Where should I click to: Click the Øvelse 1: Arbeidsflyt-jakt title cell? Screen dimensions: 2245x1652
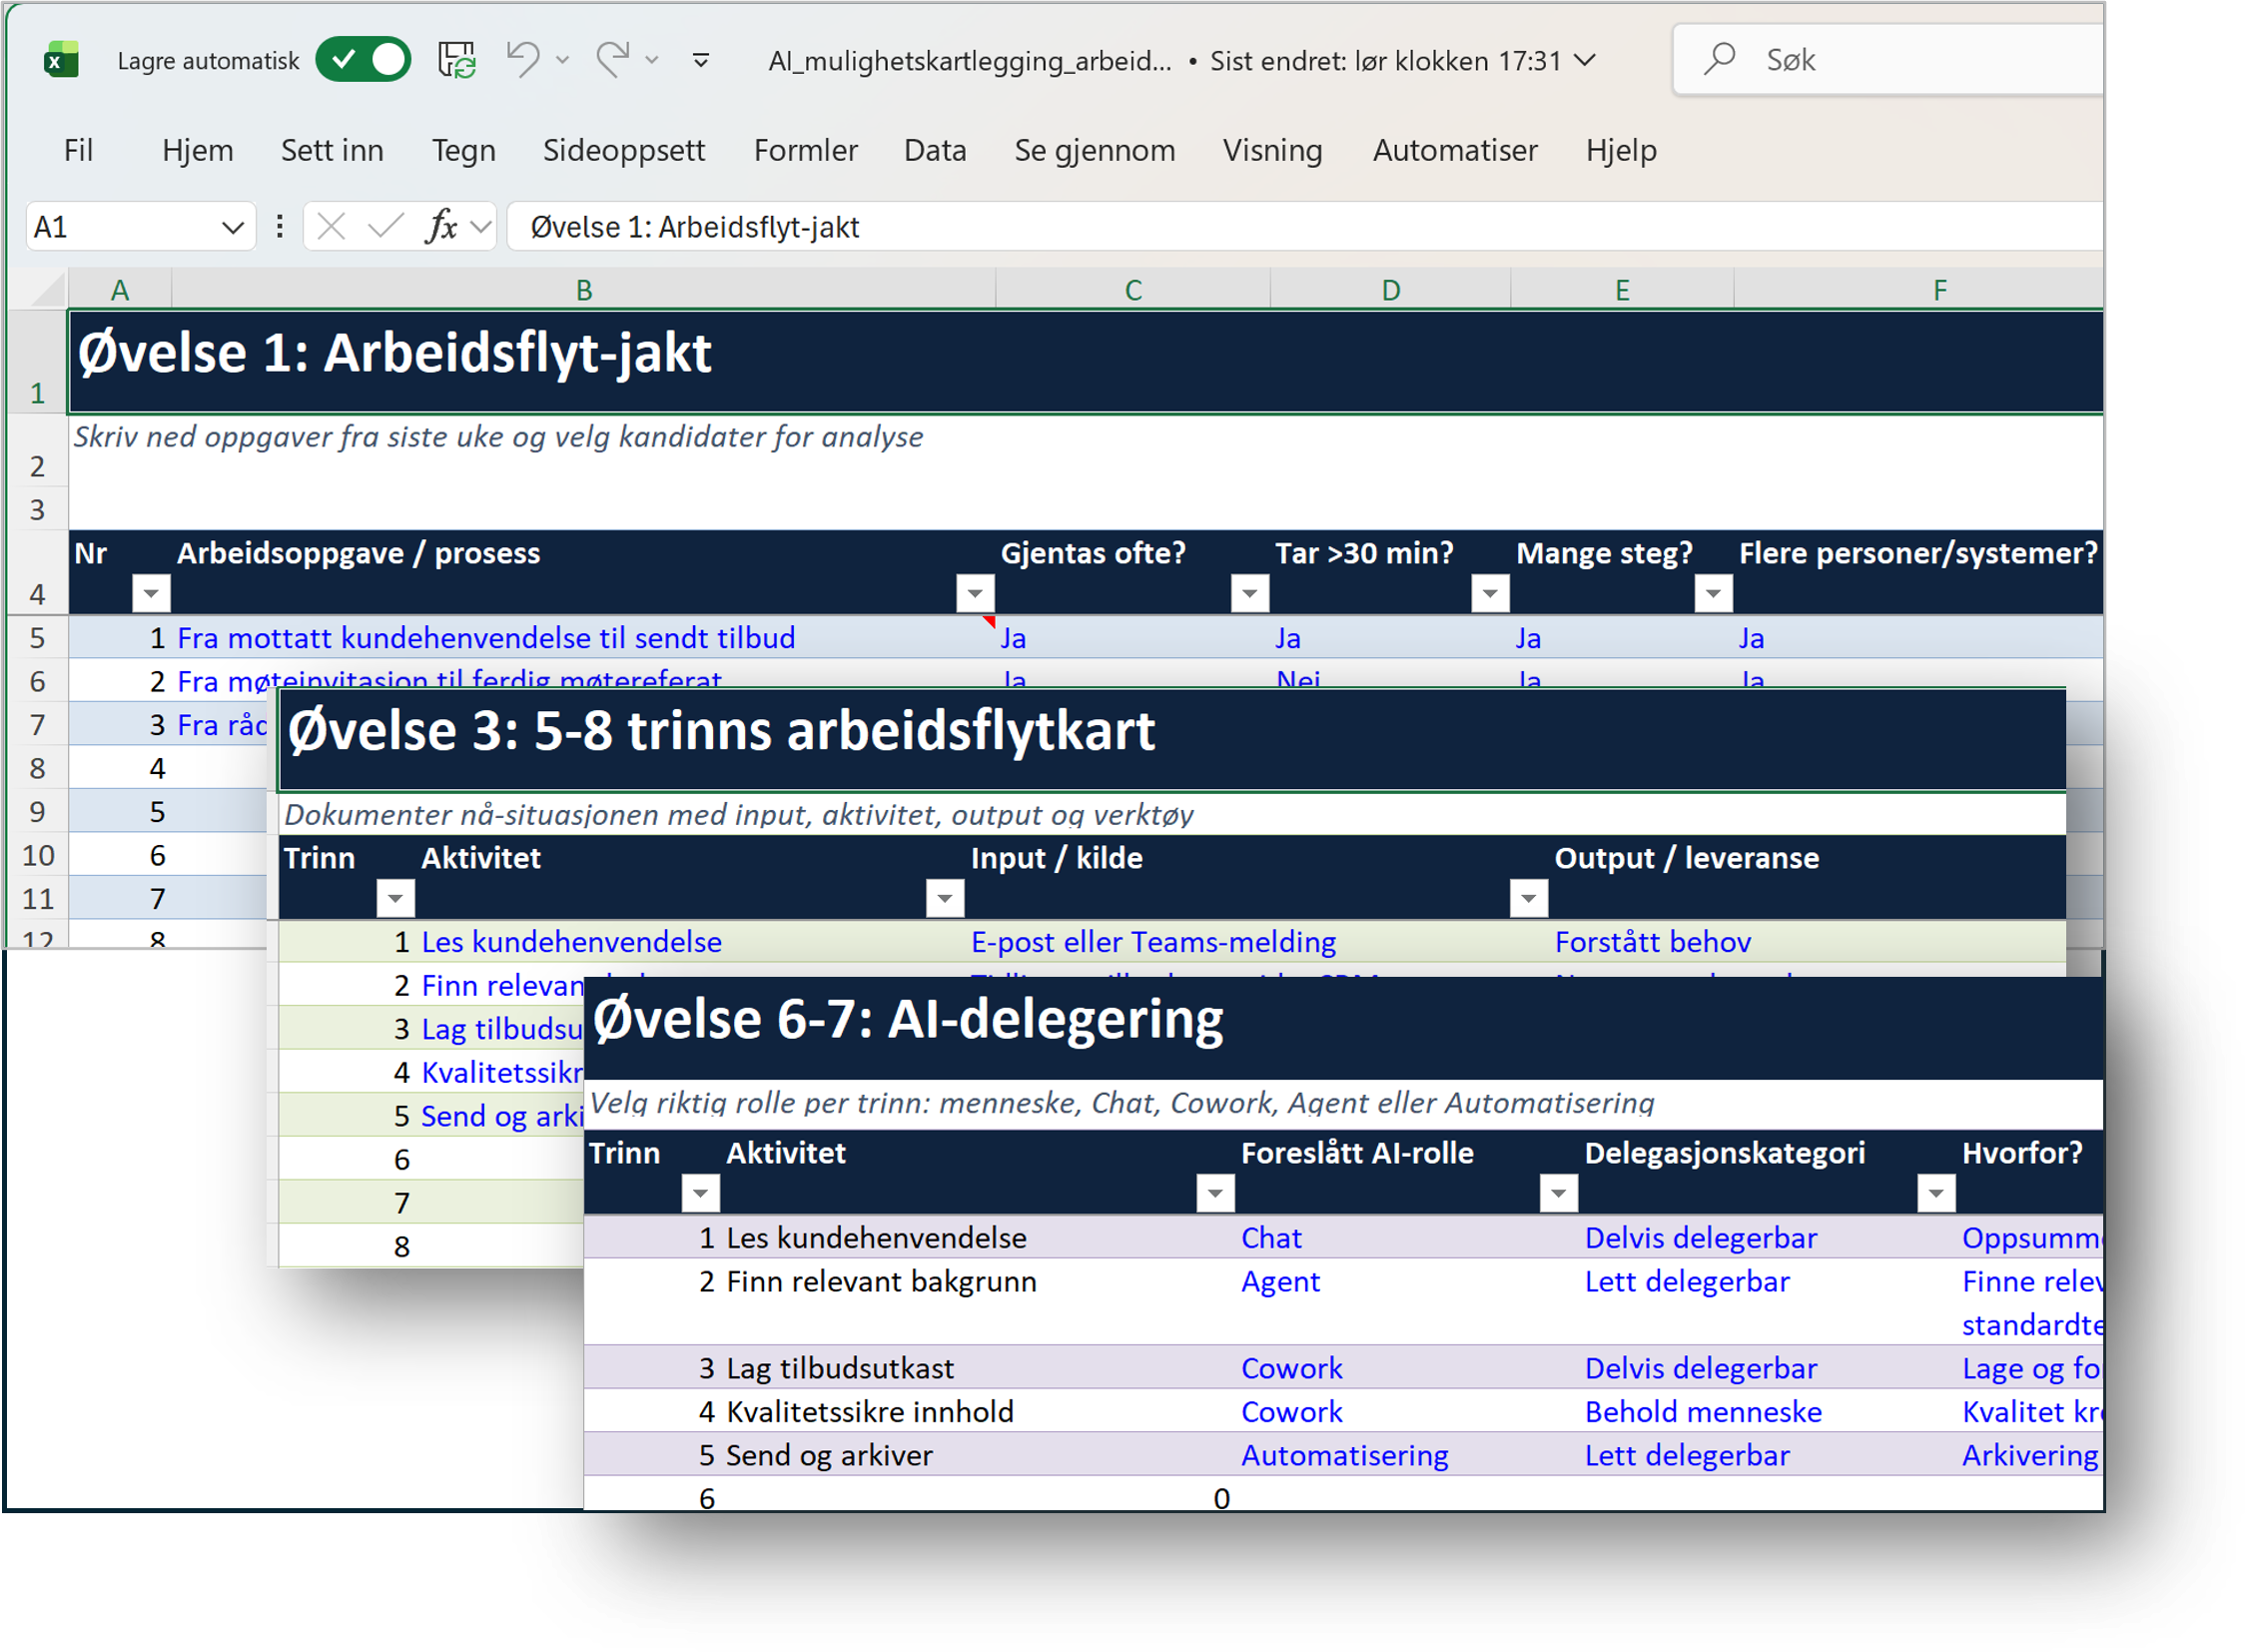coord(1085,362)
